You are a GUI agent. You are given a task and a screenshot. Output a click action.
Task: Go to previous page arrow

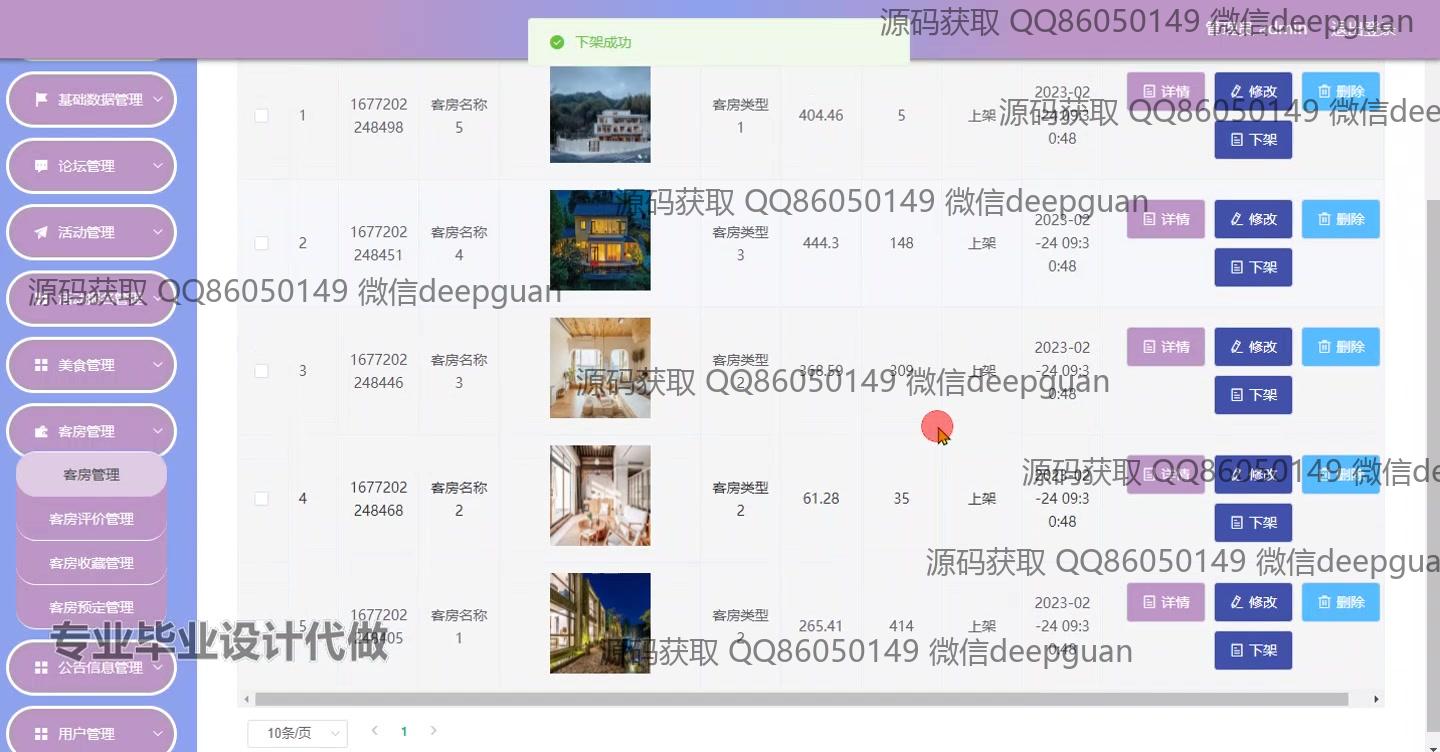coord(375,731)
